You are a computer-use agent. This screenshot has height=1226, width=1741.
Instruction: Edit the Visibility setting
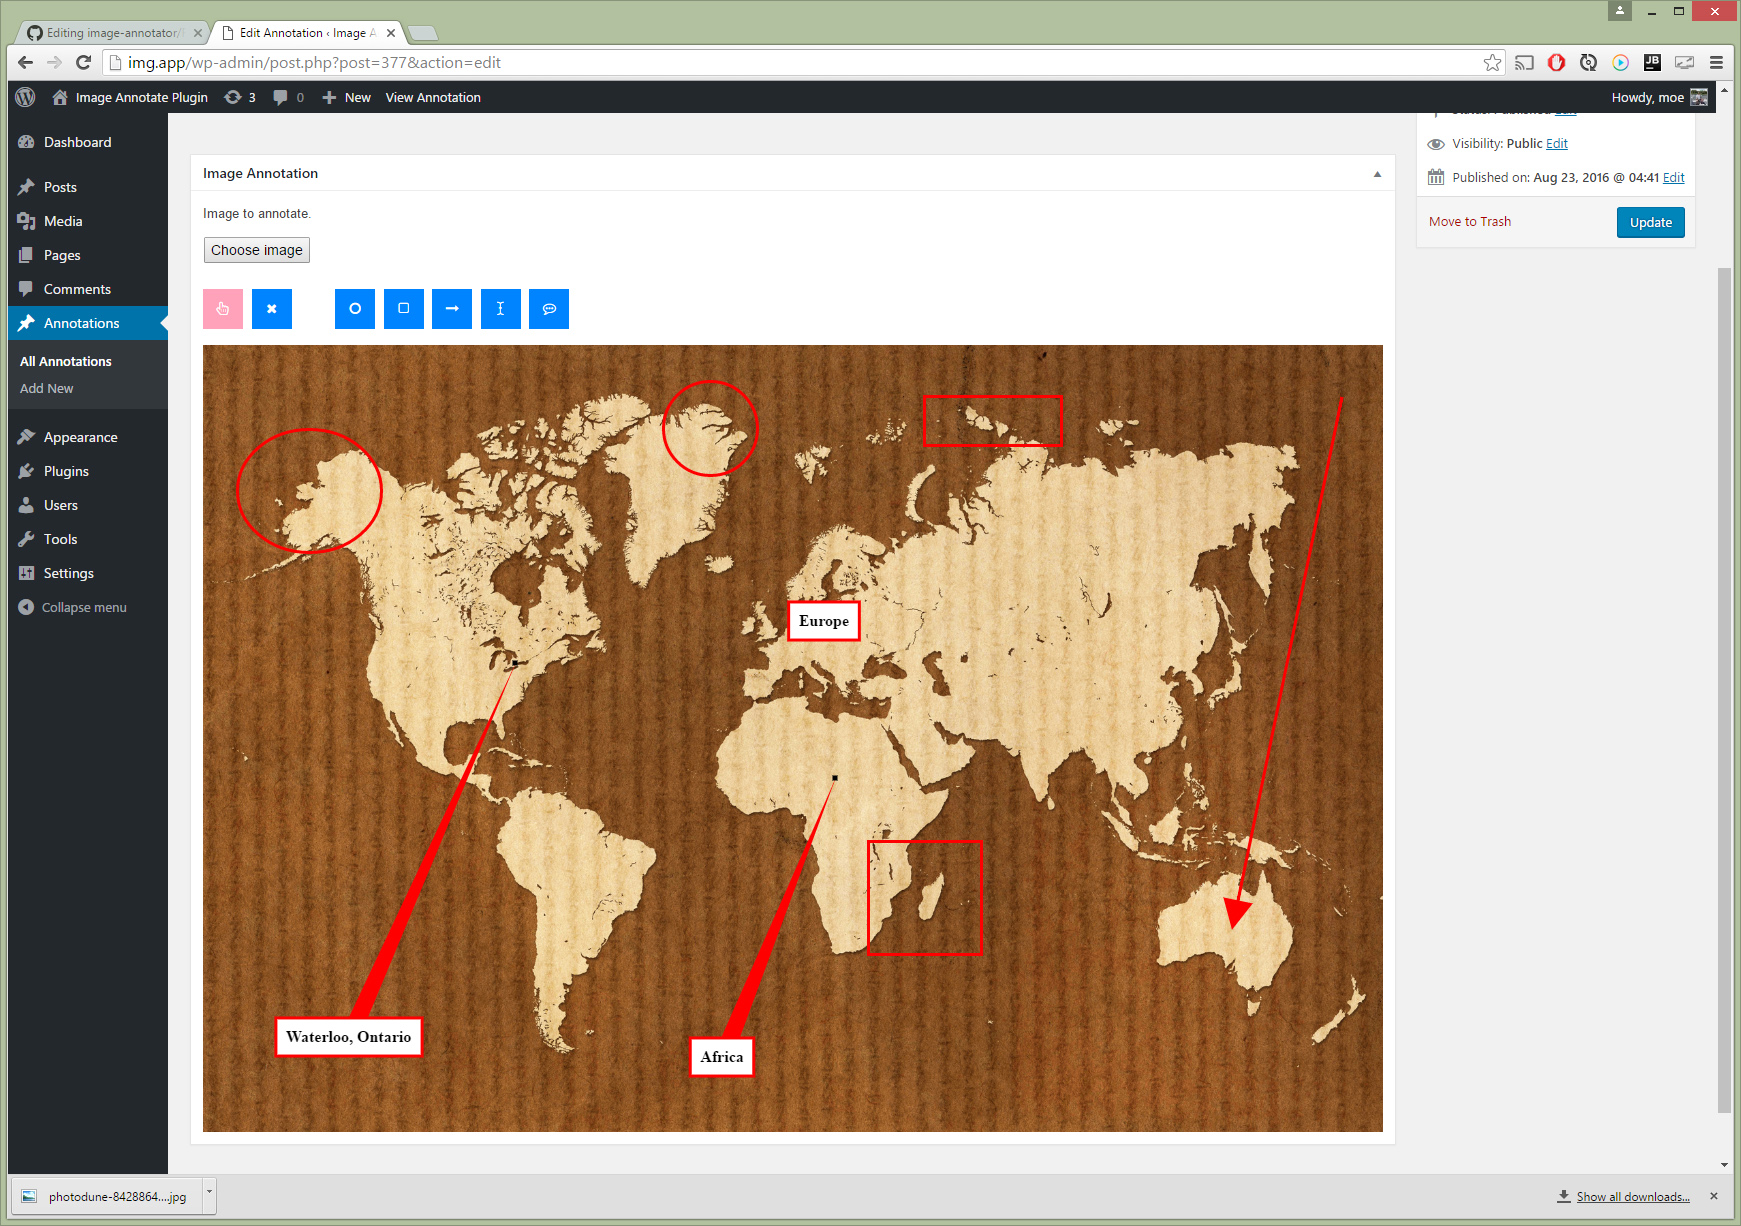click(x=1557, y=144)
